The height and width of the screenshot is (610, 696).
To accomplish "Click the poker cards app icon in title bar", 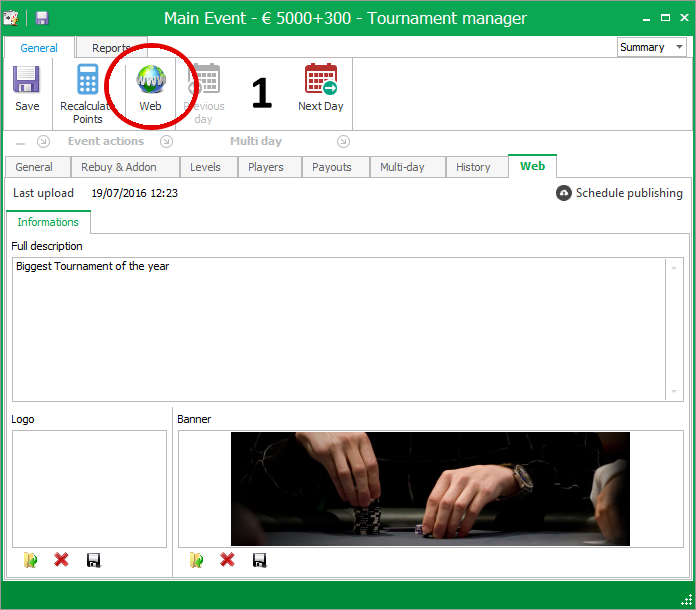I will tap(11, 18).
